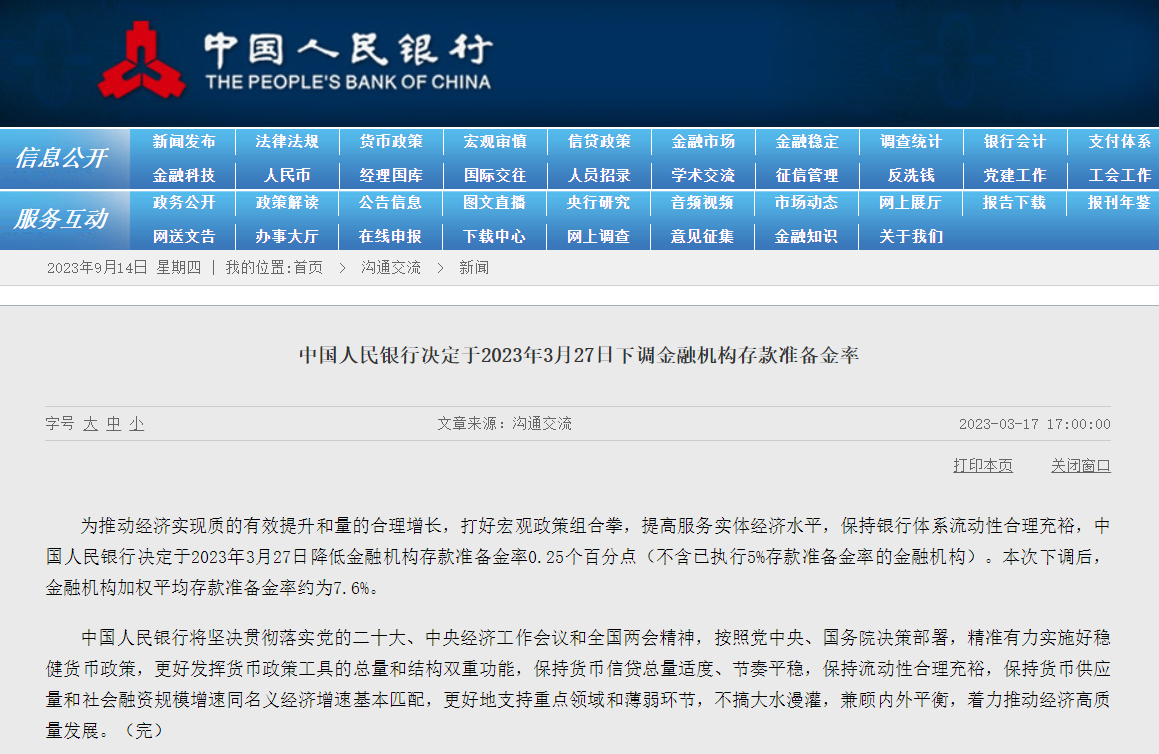
Task: Go to 党建工作 page
Action: tap(1015, 175)
